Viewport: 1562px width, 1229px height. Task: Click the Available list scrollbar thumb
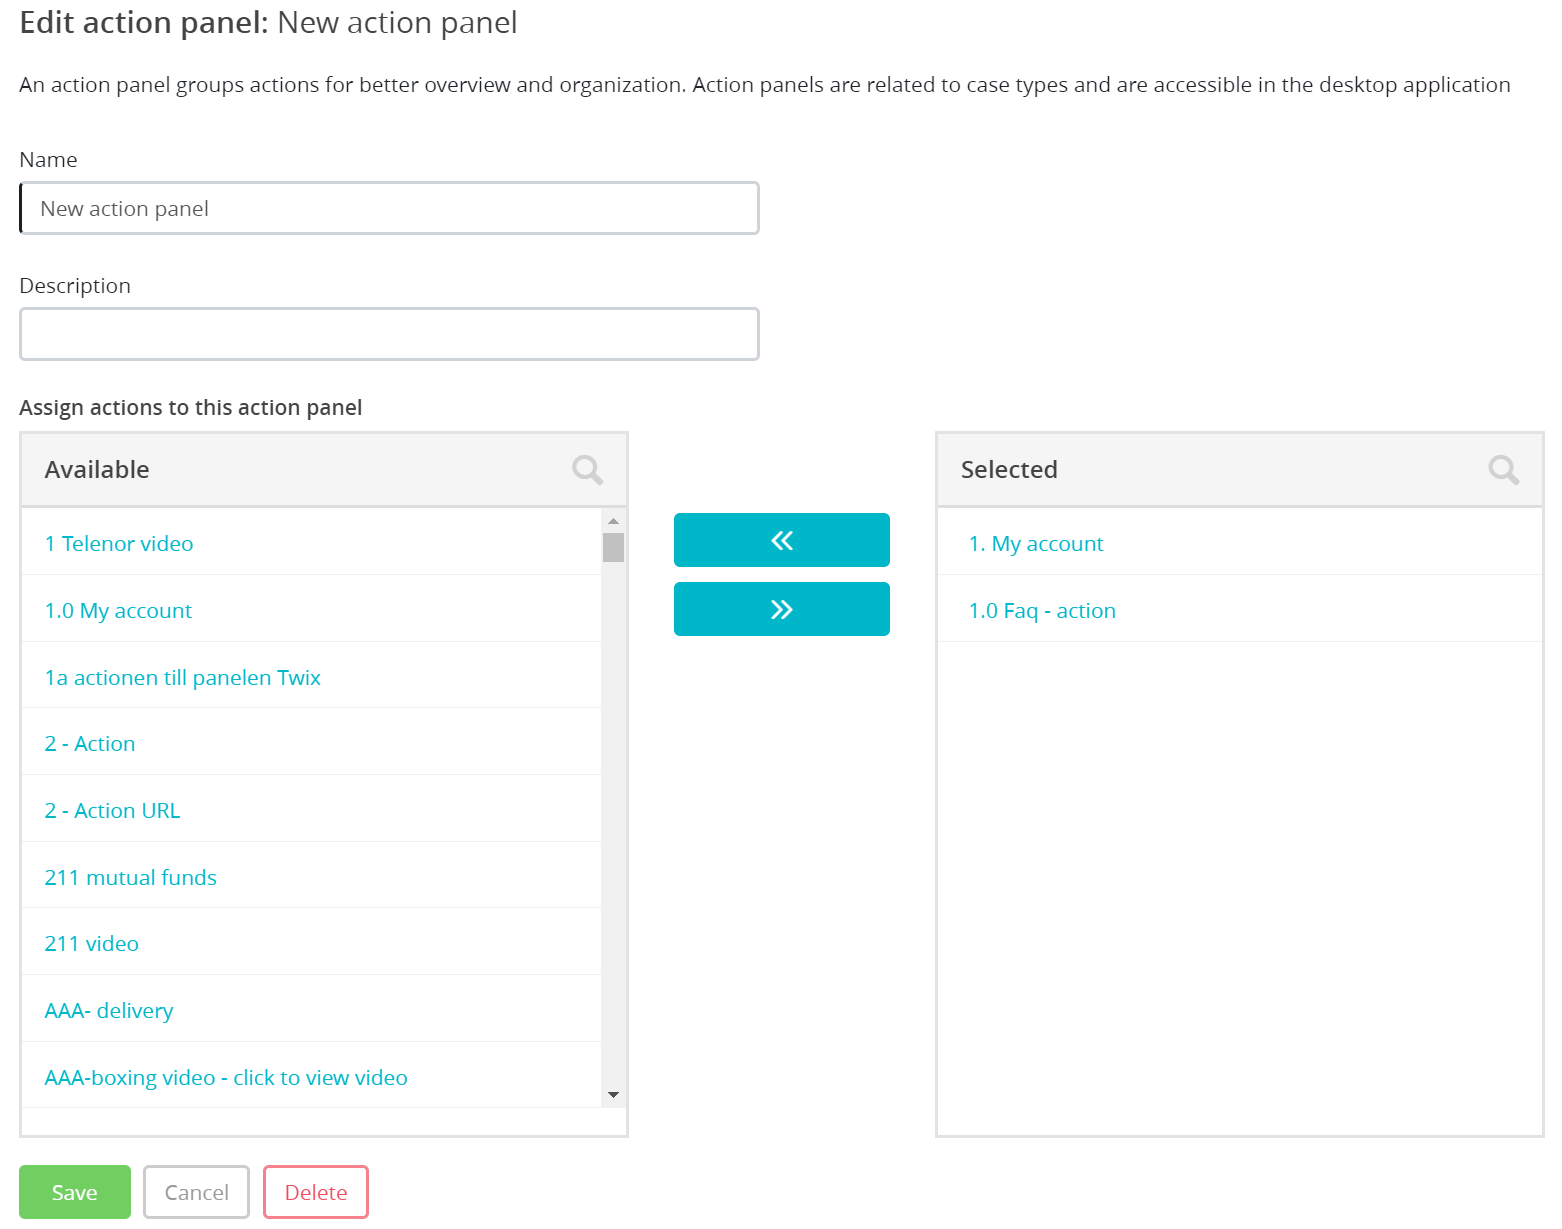click(613, 547)
